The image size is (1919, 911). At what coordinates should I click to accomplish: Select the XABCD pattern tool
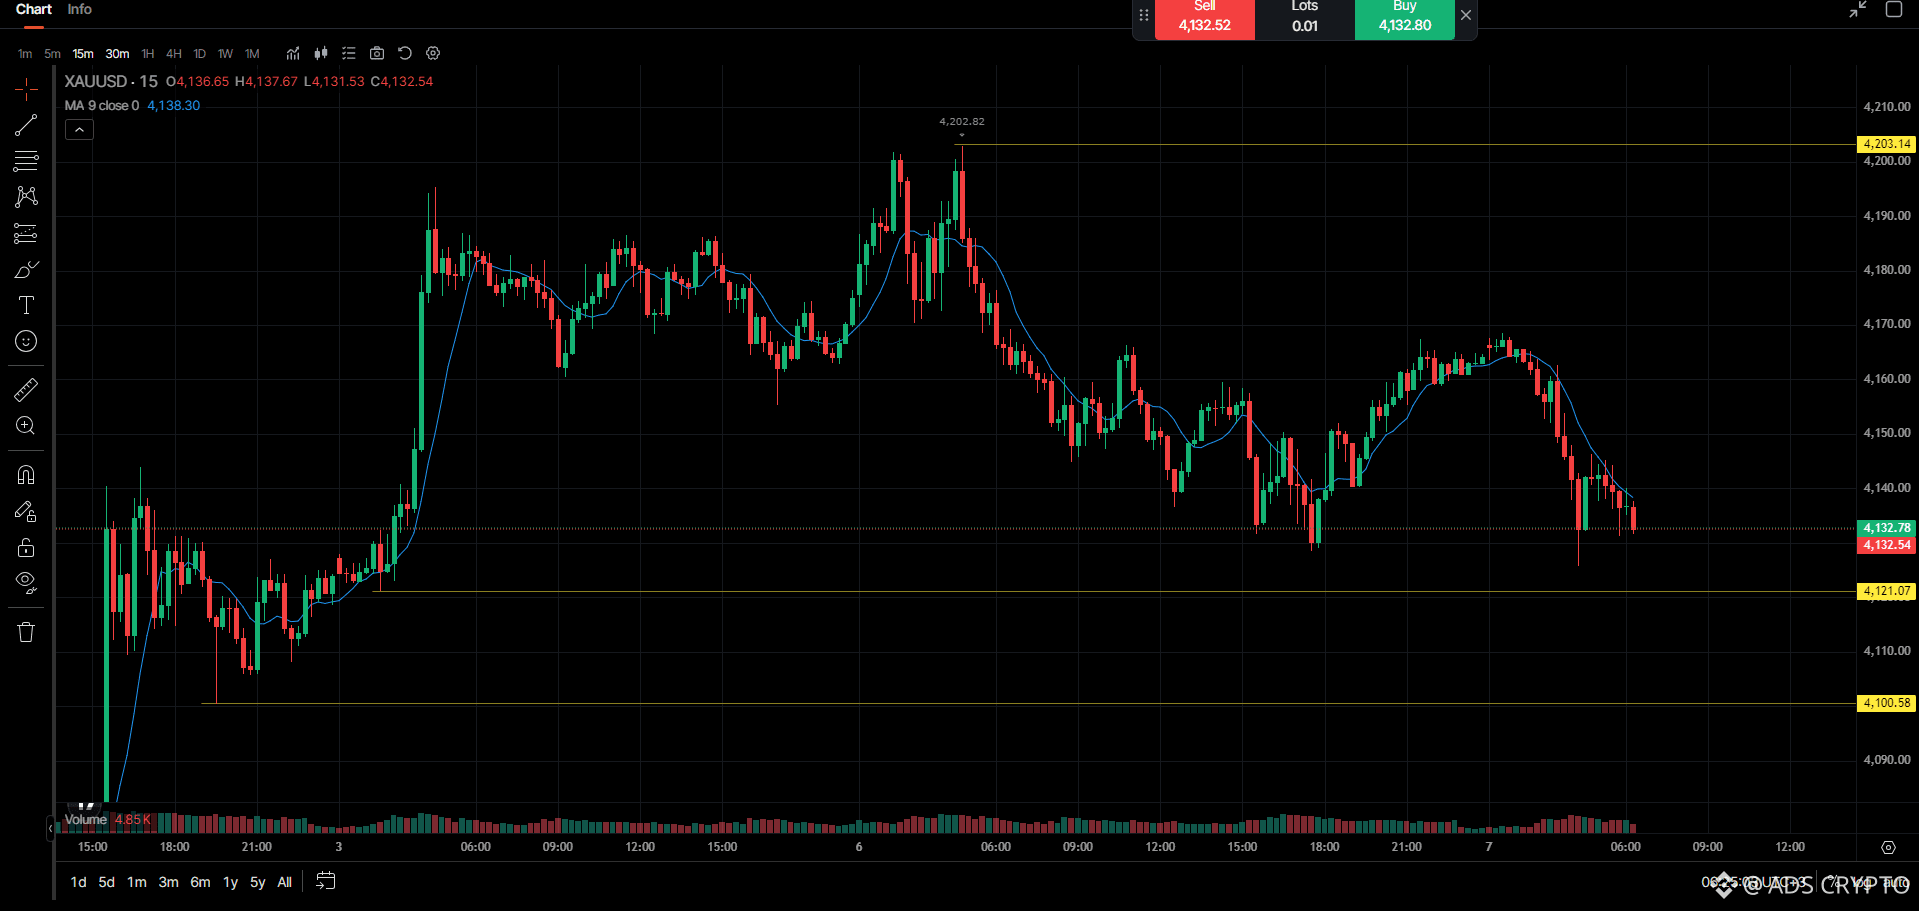pyautogui.click(x=26, y=197)
